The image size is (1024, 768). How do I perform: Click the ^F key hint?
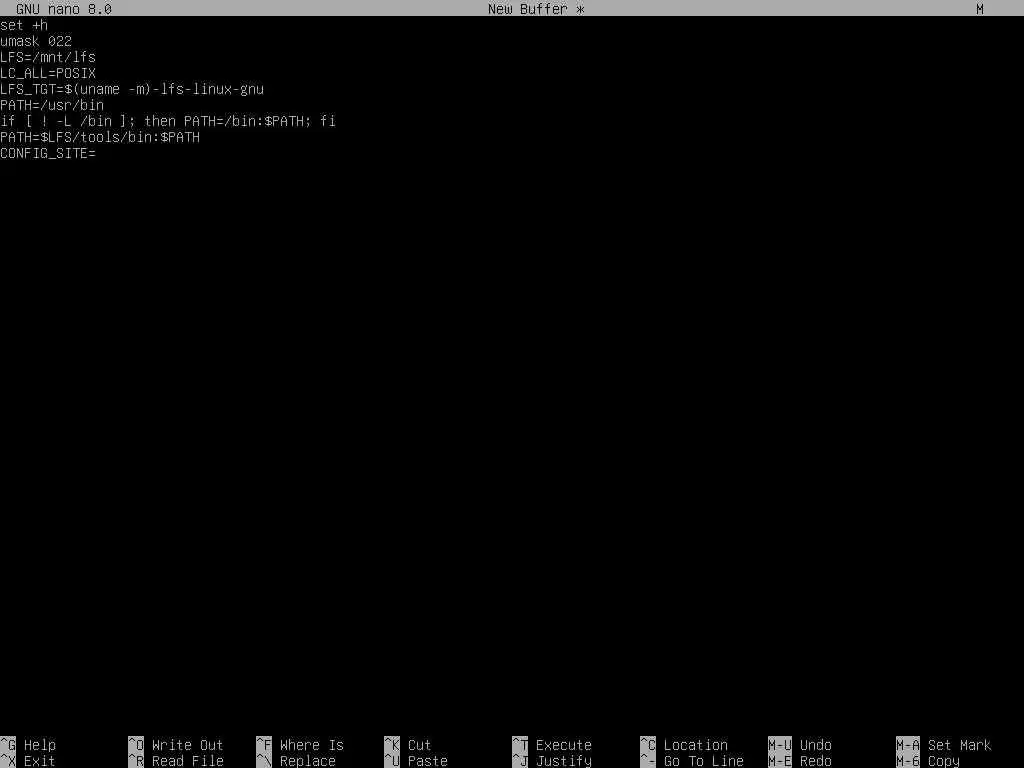coord(264,745)
